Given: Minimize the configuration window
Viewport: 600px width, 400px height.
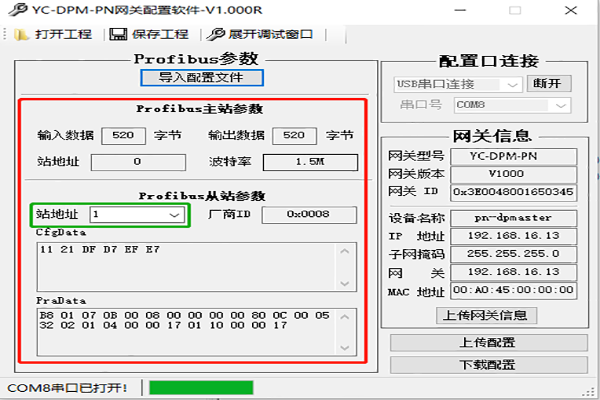Looking at the screenshot, I should click(460, 10).
